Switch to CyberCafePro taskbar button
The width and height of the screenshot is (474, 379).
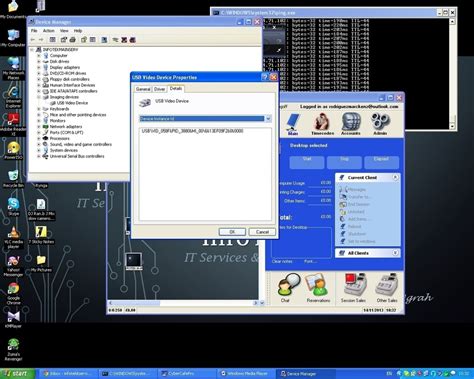point(186,374)
